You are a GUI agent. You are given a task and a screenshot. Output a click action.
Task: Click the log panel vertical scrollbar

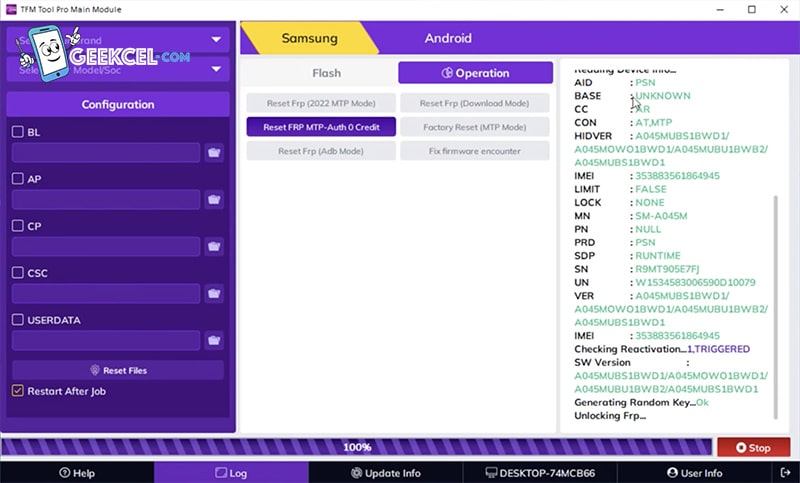pos(776,306)
